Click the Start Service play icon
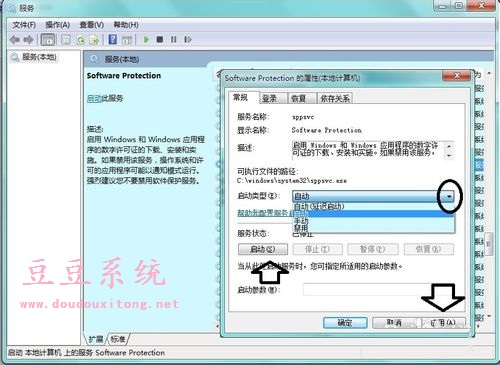 (146, 40)
